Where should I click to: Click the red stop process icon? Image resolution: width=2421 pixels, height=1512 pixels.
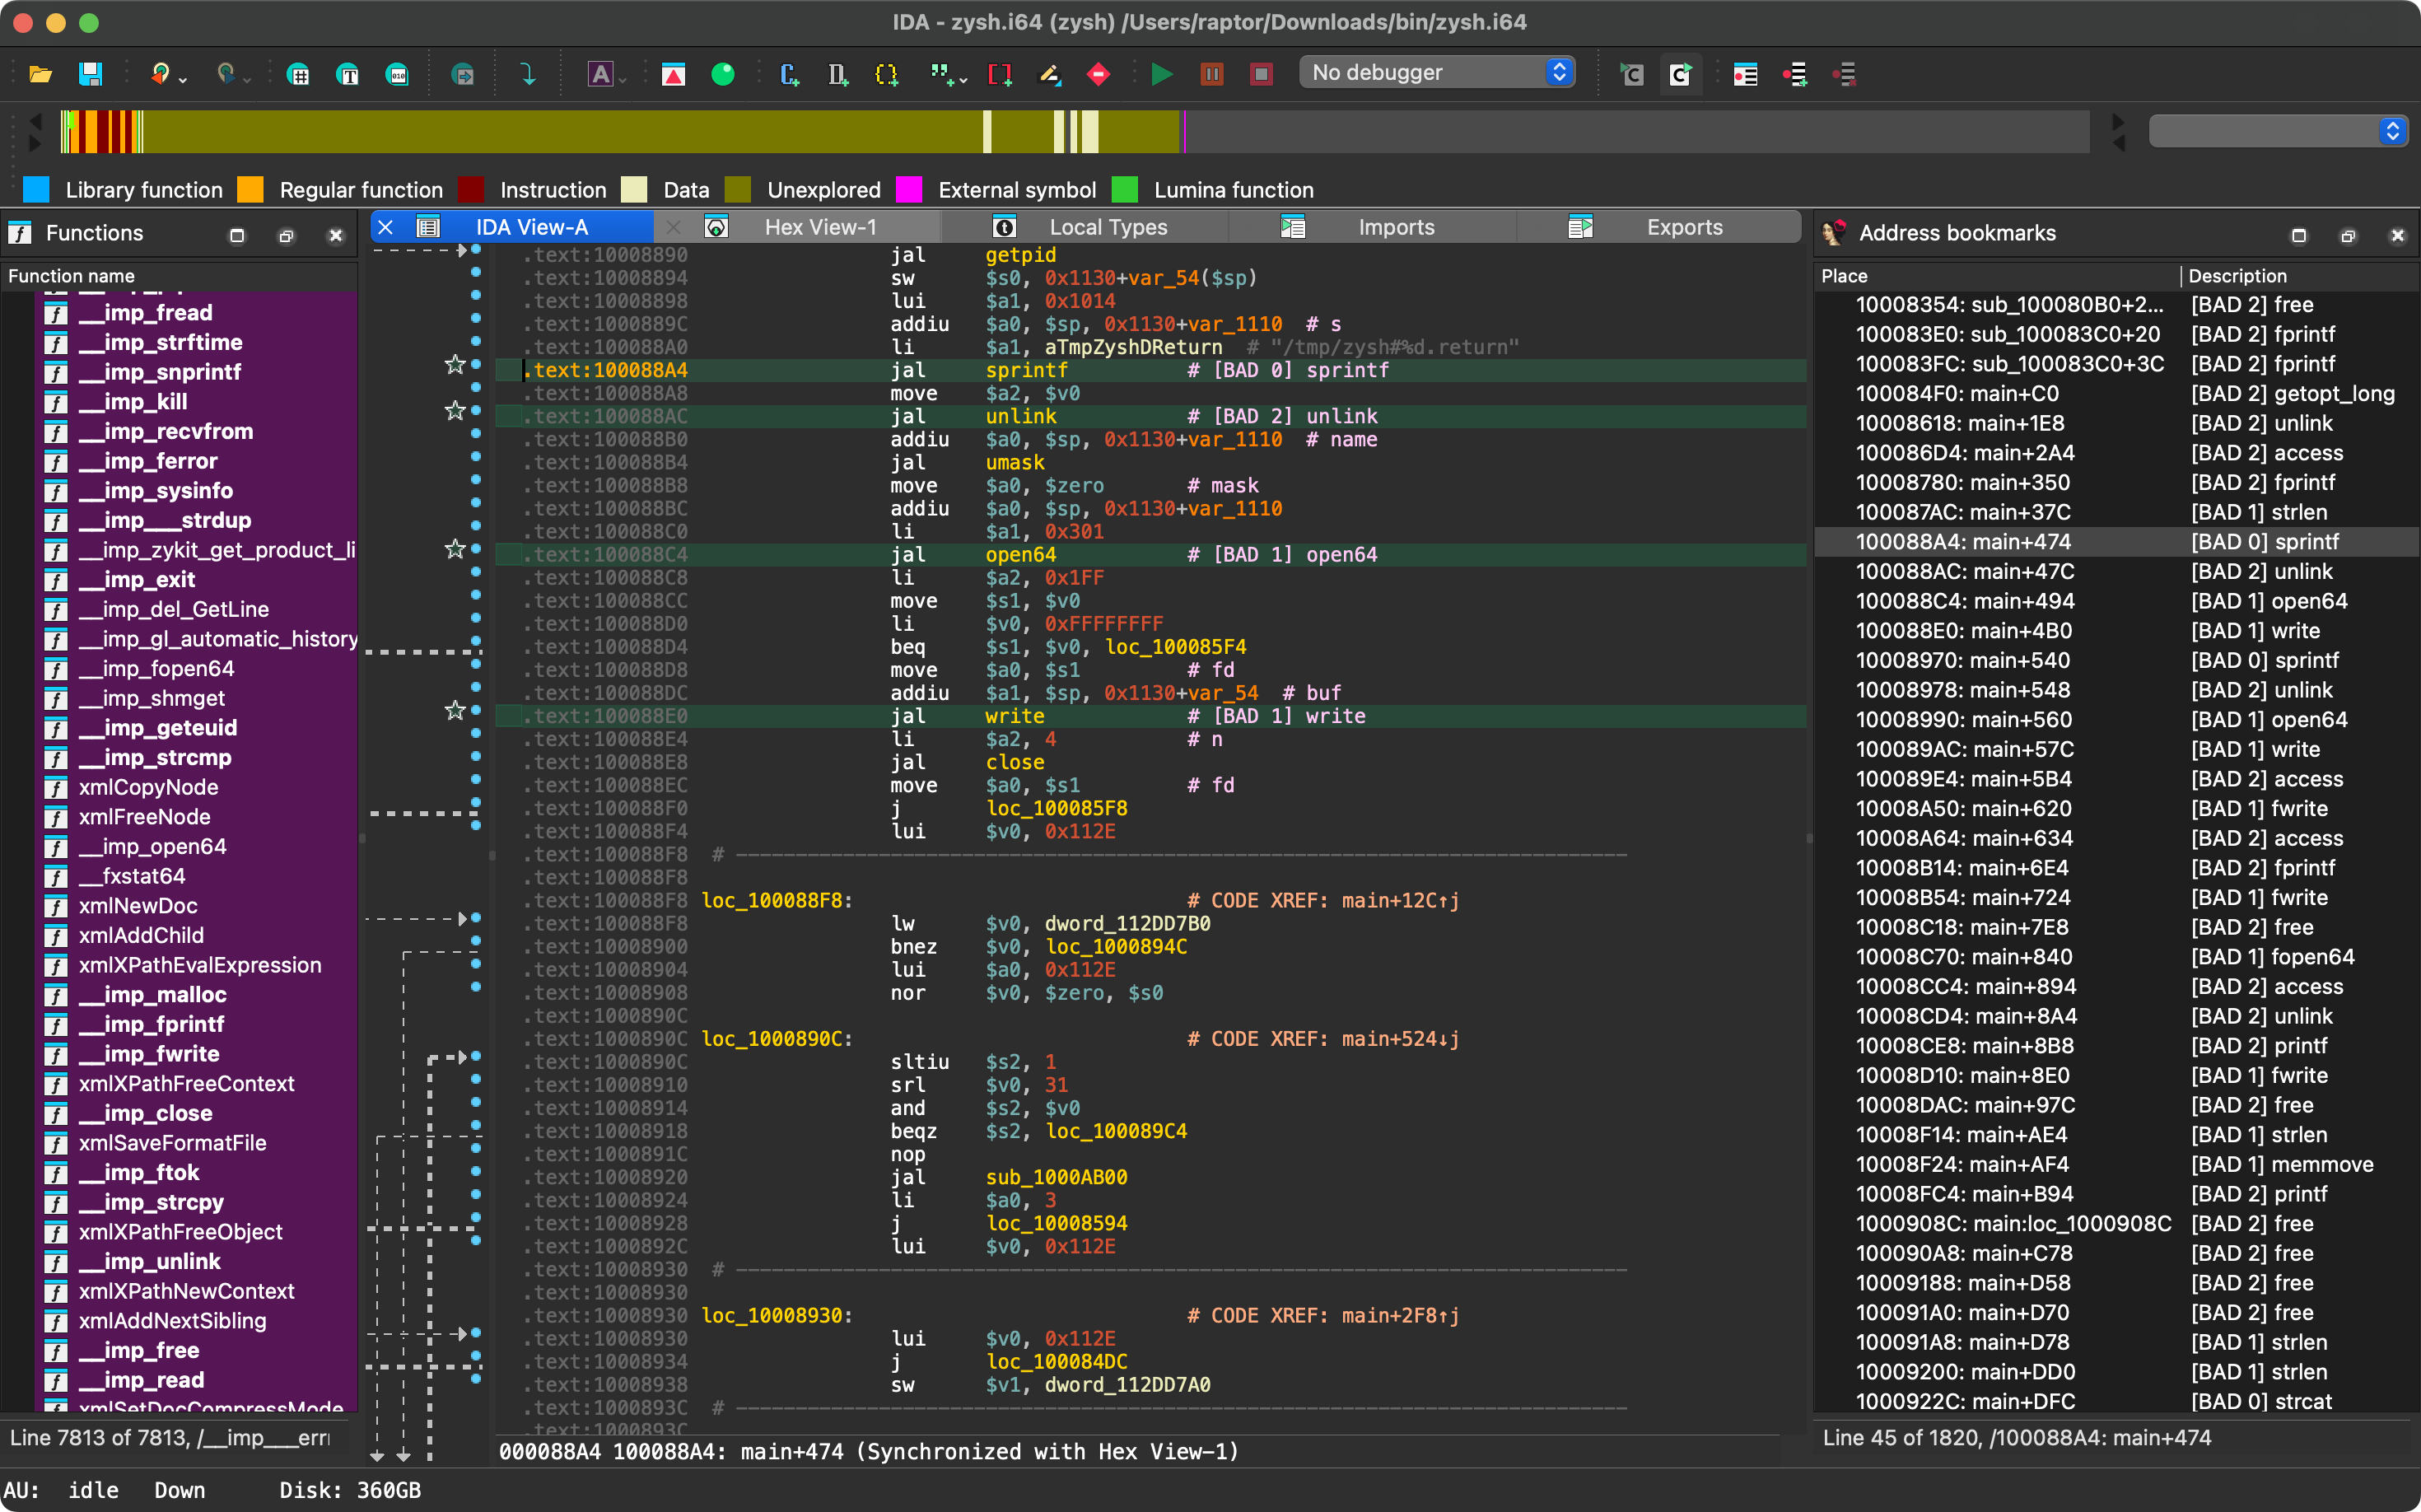pyautogui.click(x=1261, y=74)
